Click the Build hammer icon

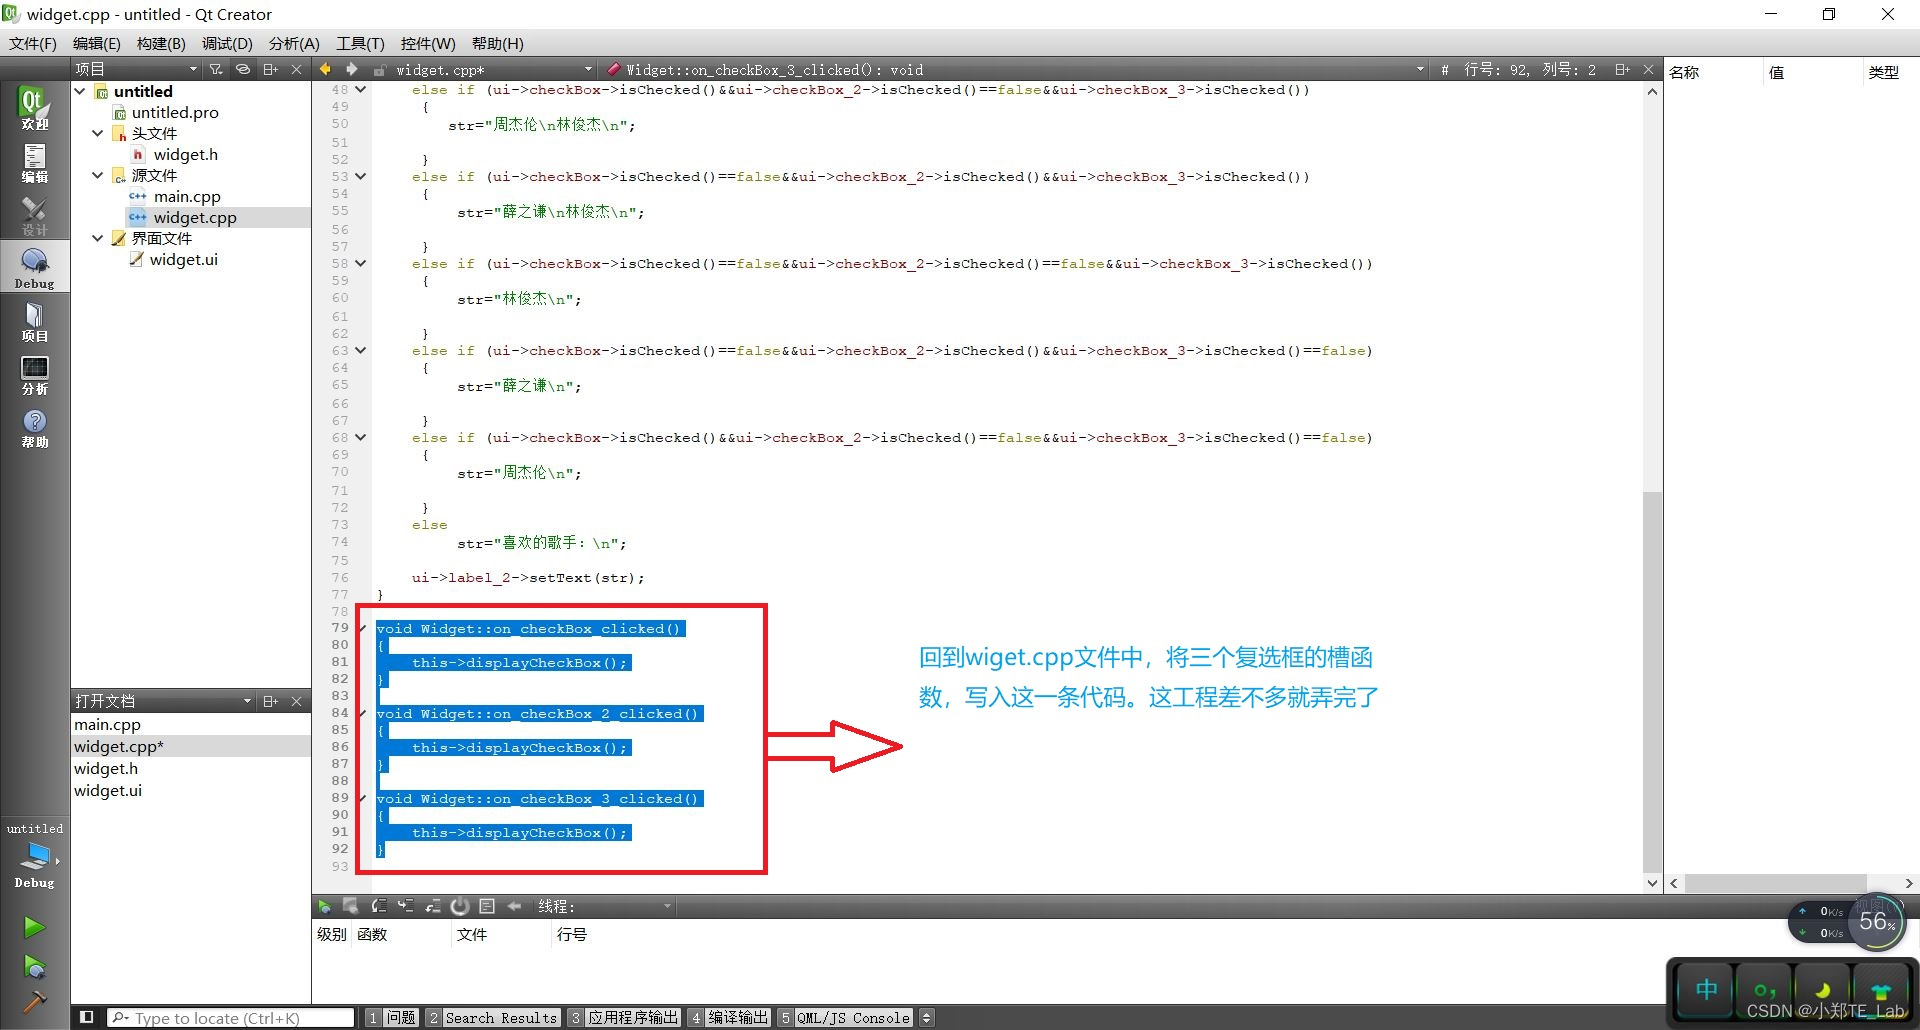point(34,1001)
